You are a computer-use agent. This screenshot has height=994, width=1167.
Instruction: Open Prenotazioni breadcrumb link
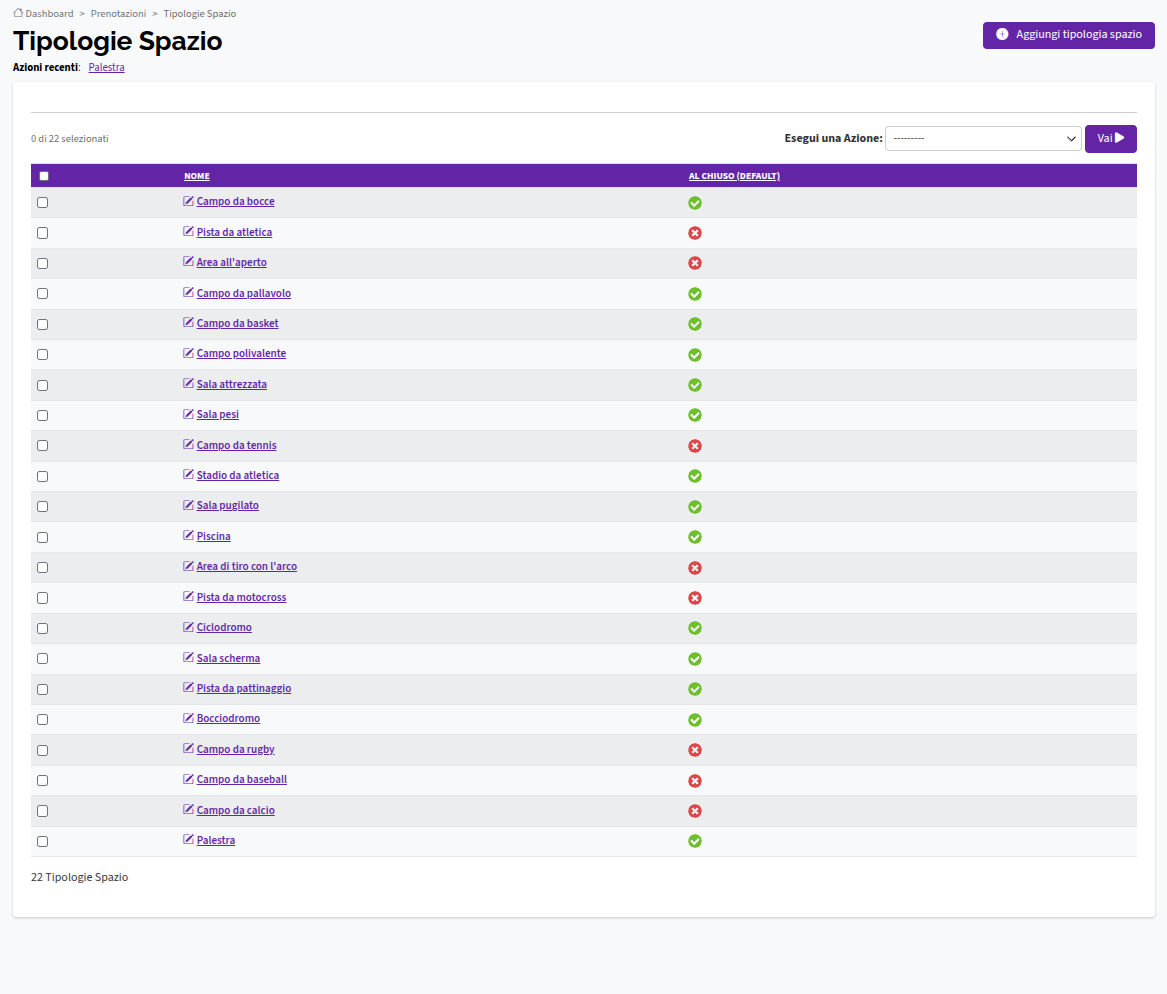[x=118, y=13]
